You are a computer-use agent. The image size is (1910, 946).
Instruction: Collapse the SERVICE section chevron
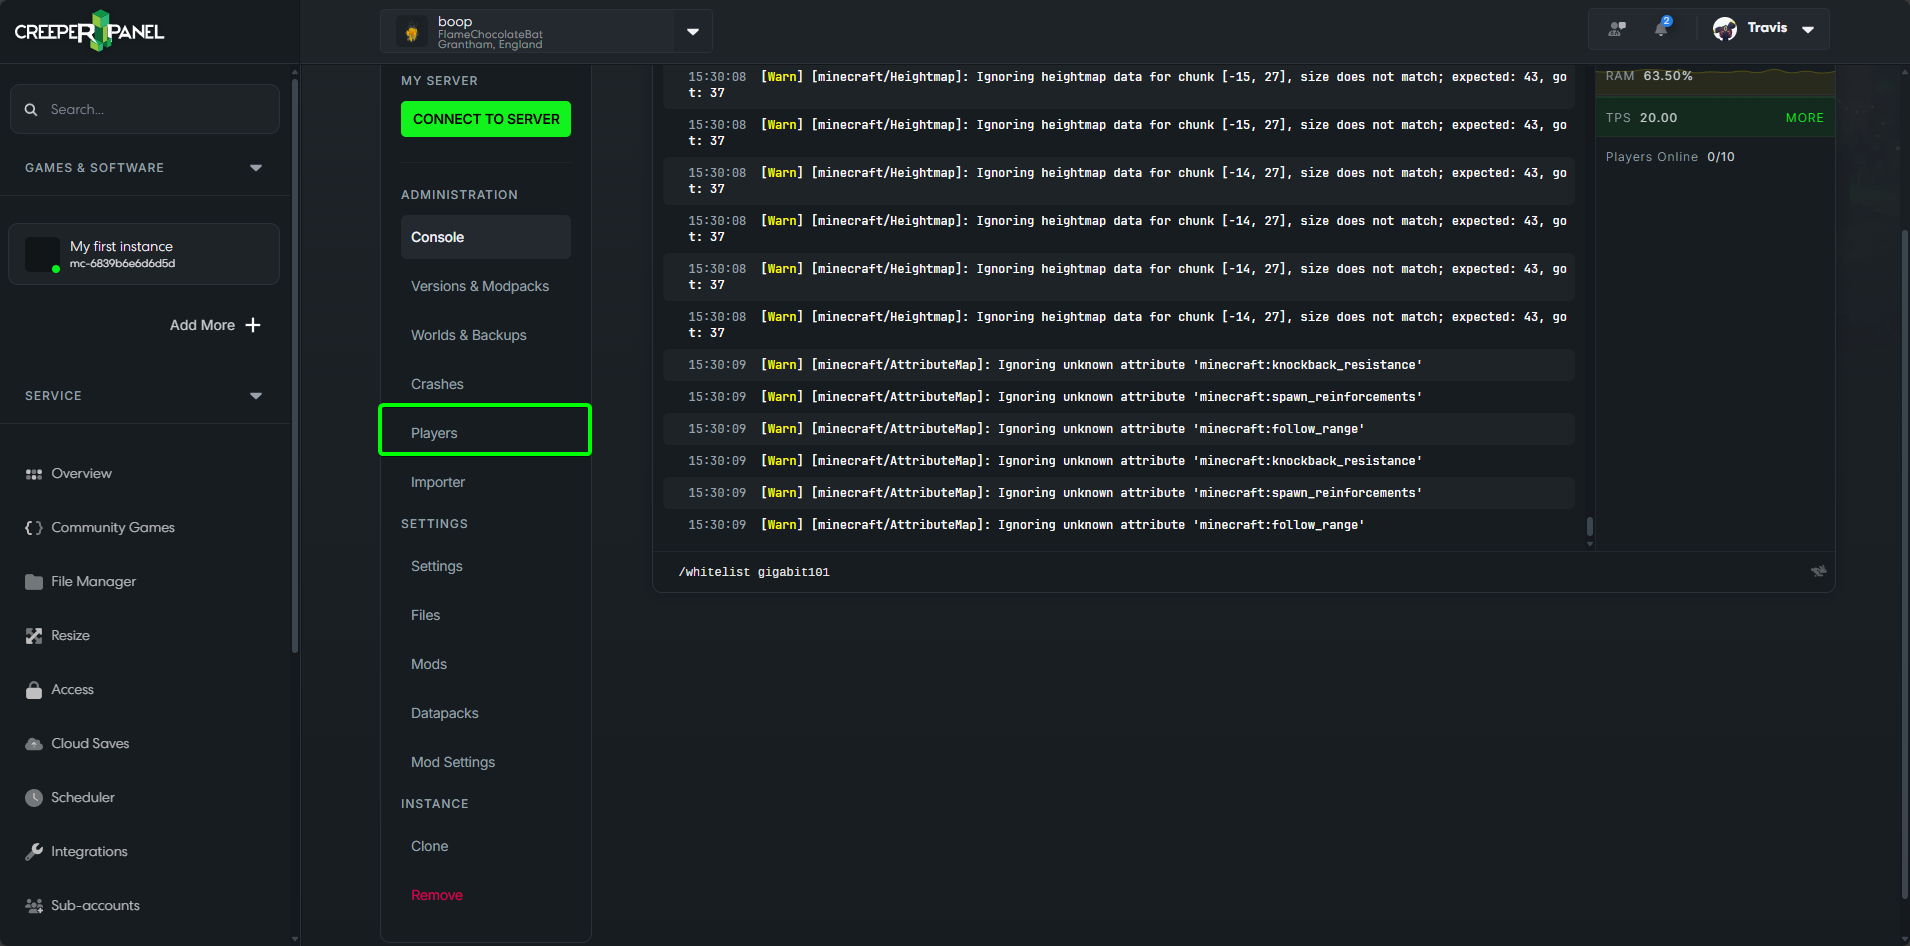pos(256,395)
